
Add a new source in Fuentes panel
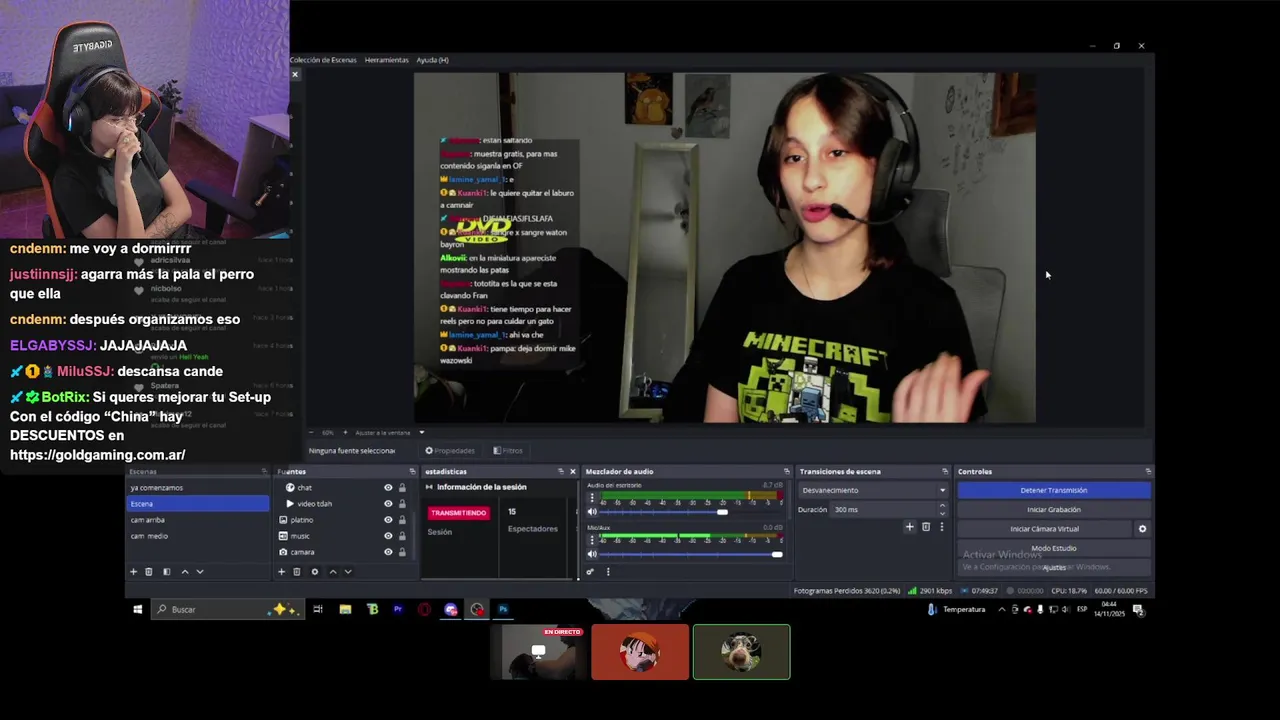[x=281, y=572]
